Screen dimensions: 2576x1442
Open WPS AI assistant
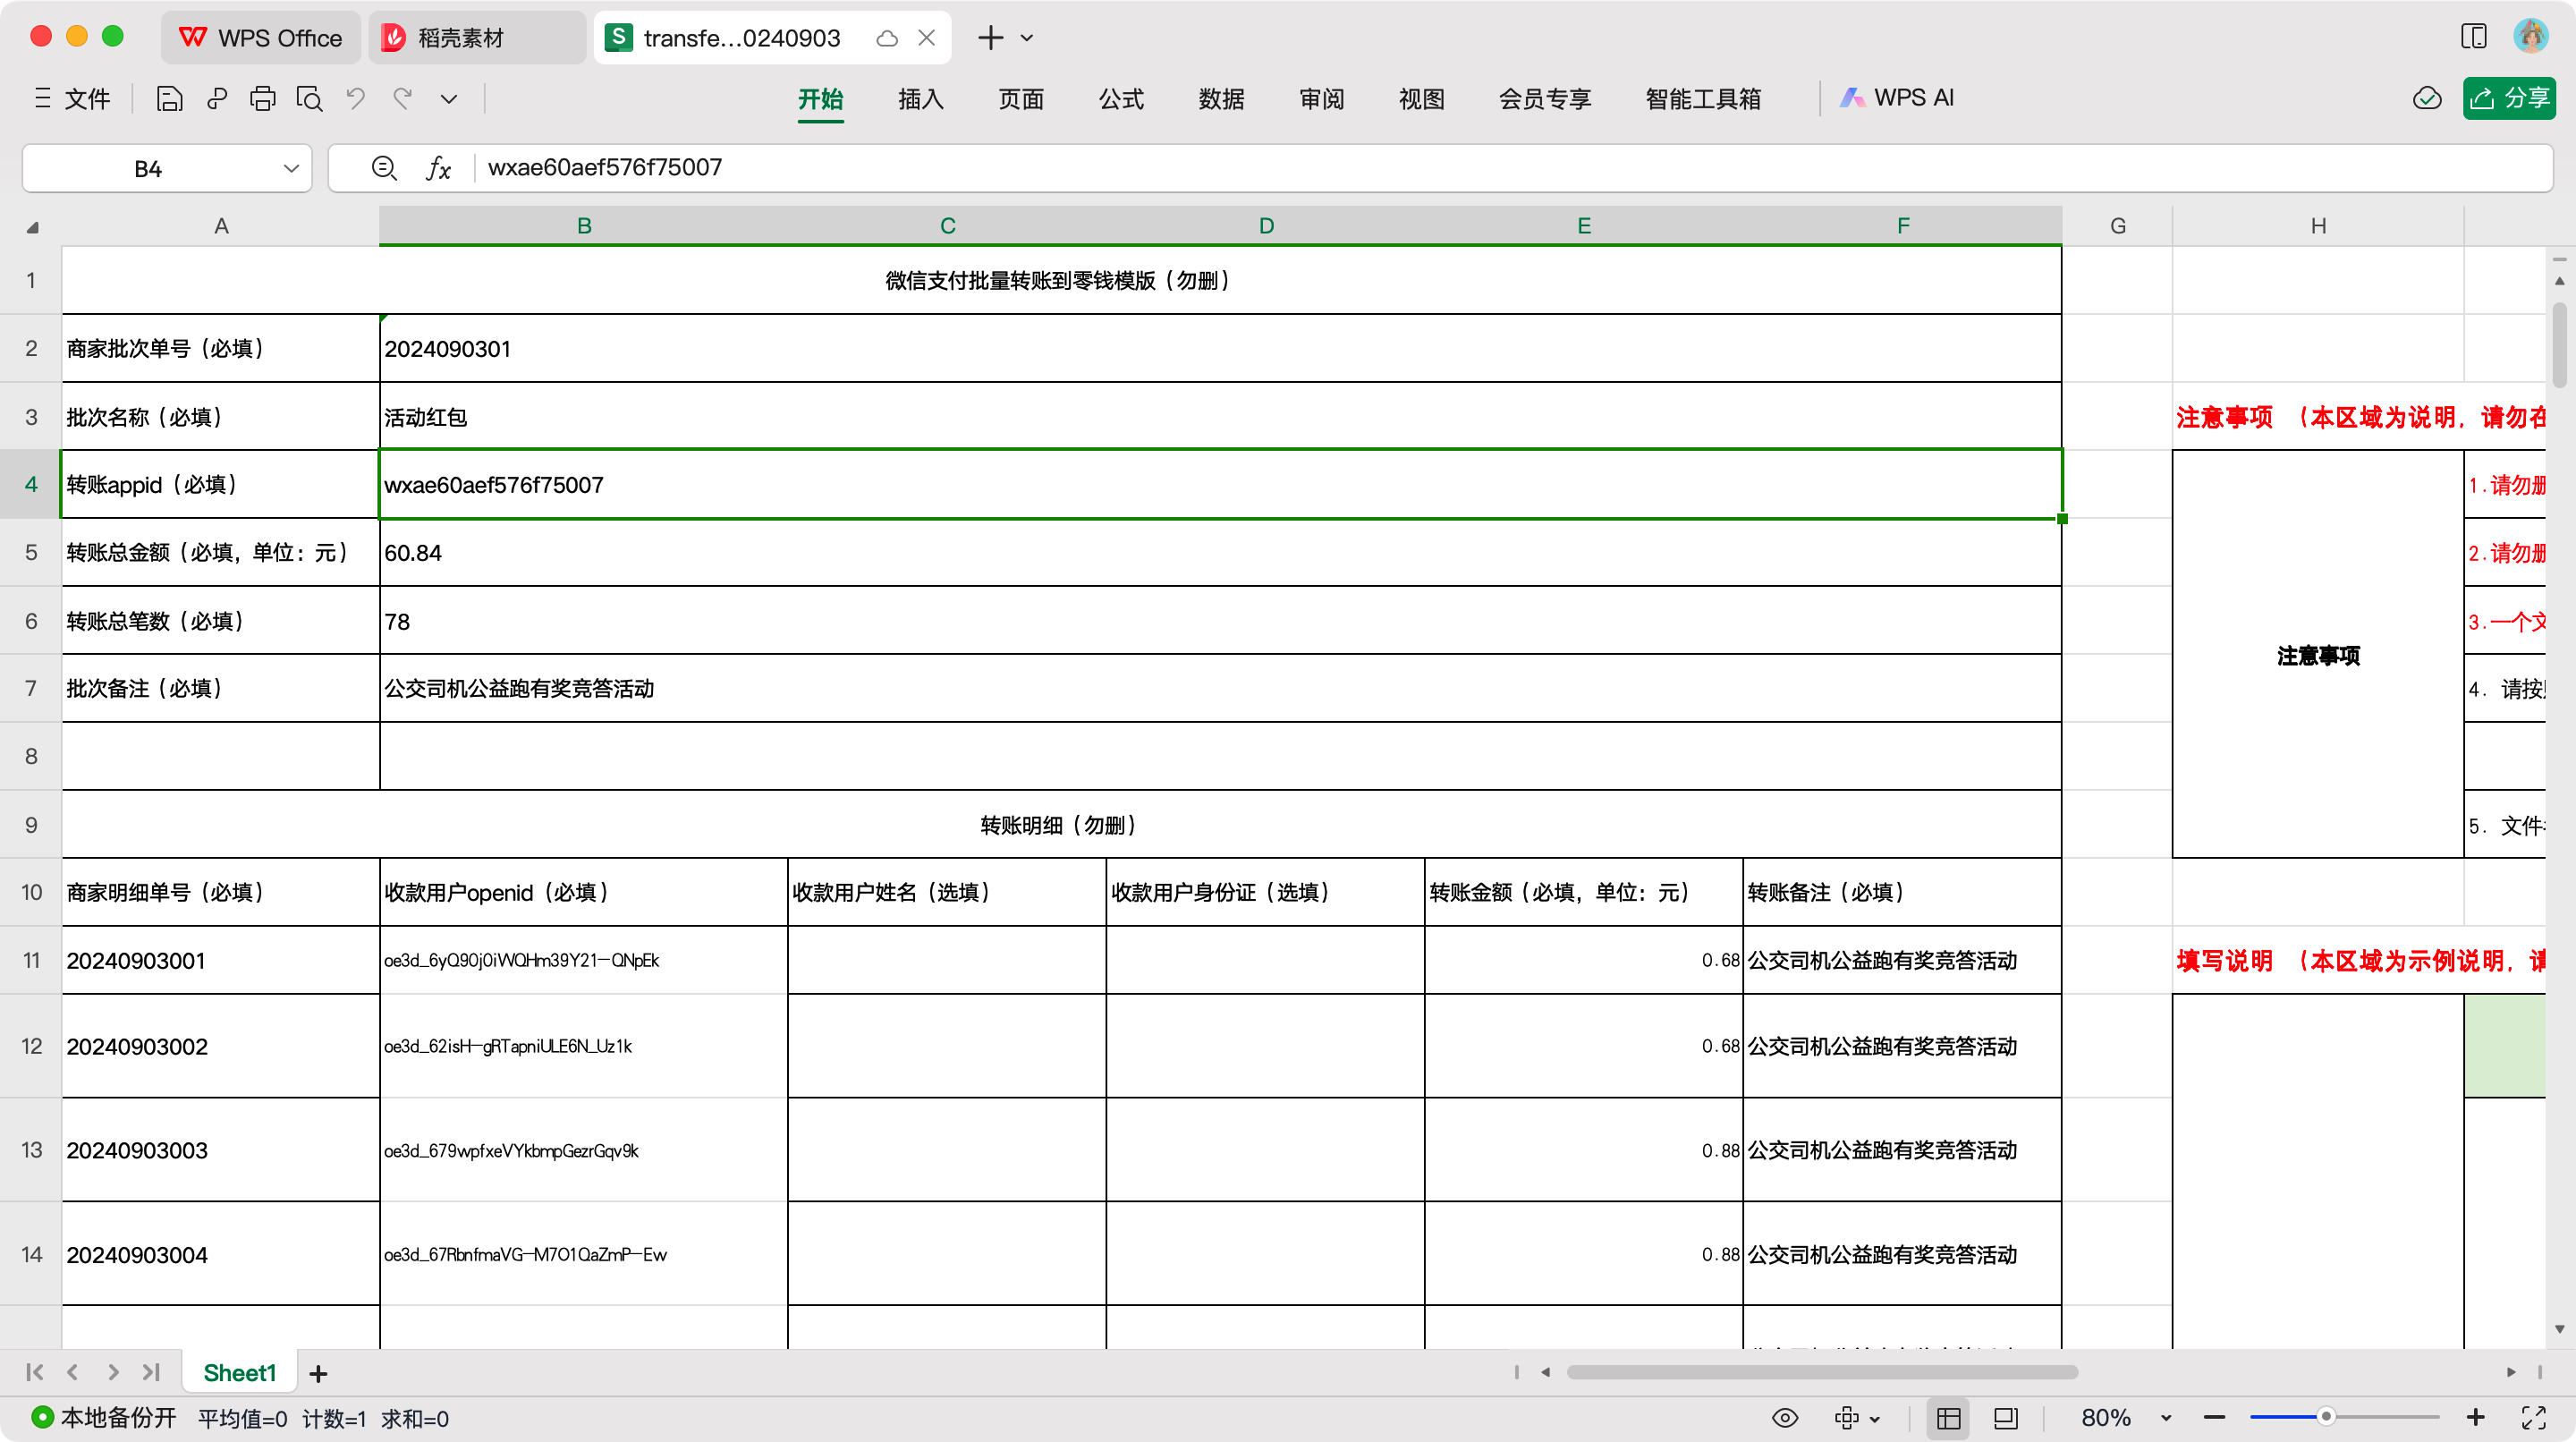1897,98
